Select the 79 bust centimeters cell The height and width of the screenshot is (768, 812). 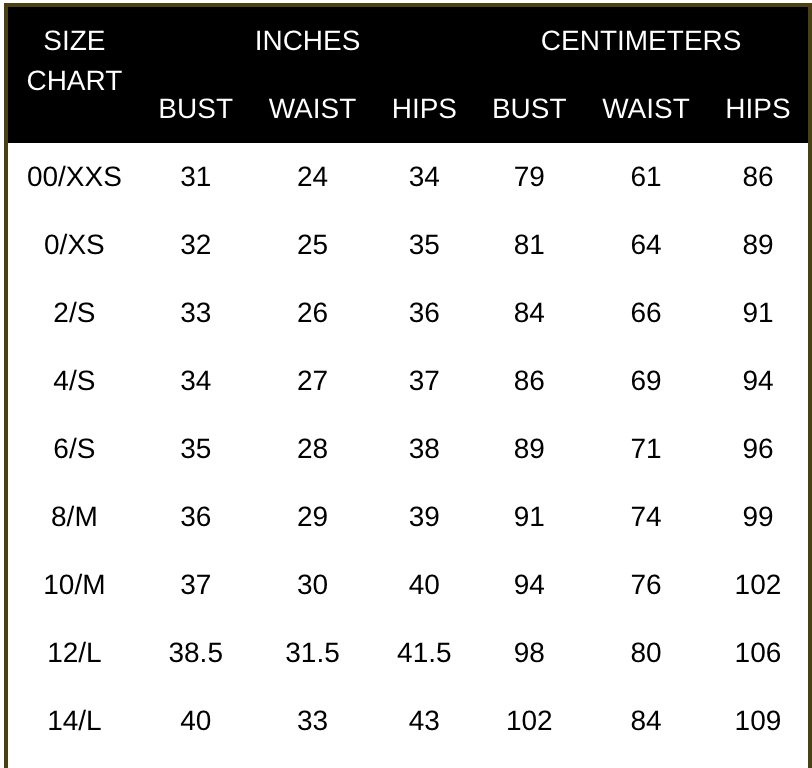(529, 177)
